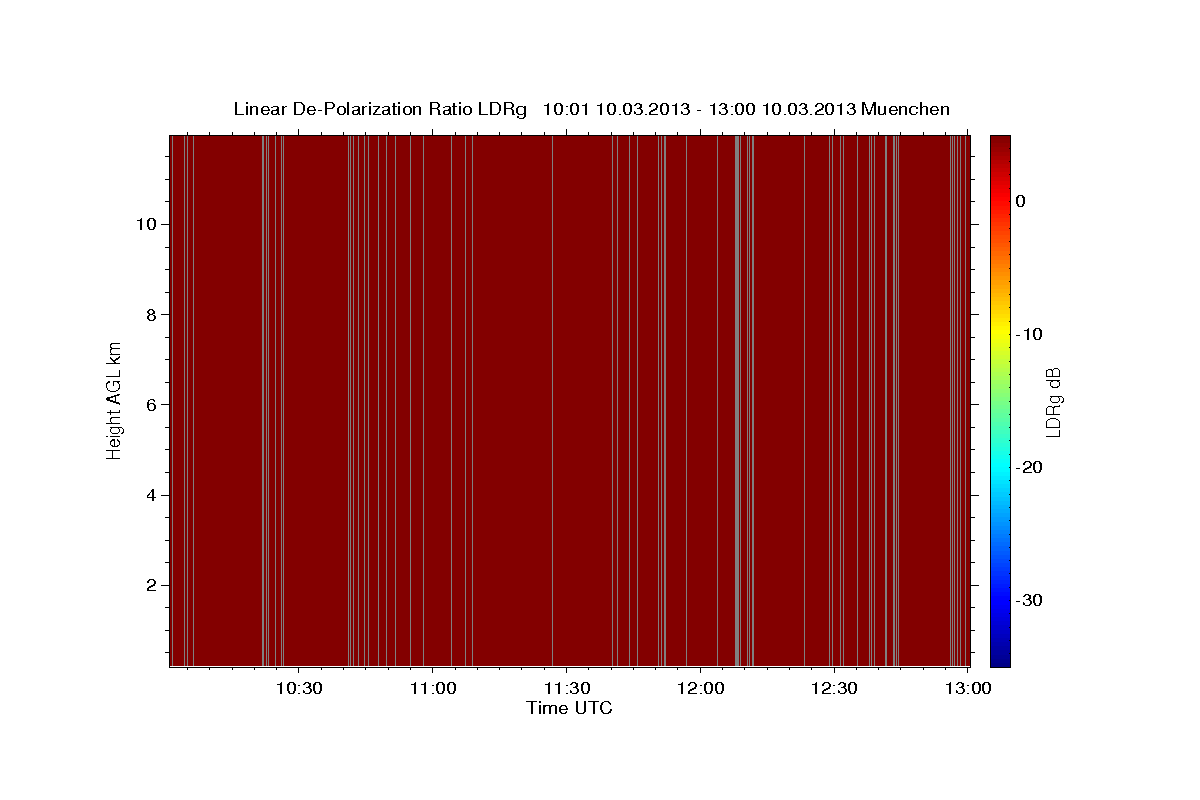
Task: Click the 'Height AGL km' axis label
Action: pyautogui.click(x=114, y=399)
